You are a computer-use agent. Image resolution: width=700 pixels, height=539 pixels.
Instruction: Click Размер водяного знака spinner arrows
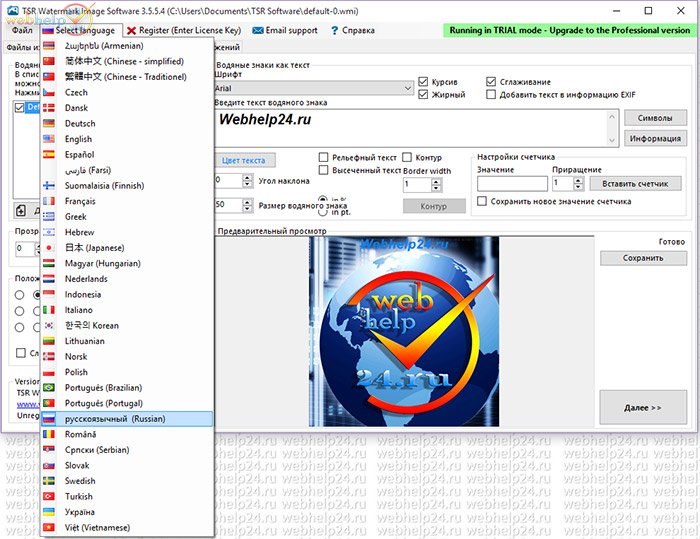coord(247,205)
